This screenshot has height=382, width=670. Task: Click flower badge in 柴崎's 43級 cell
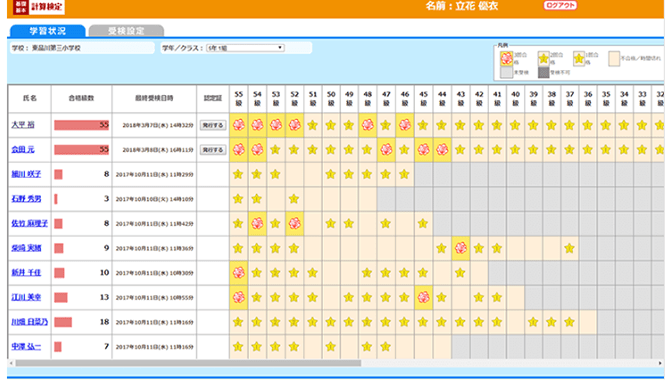coord(460,248)
